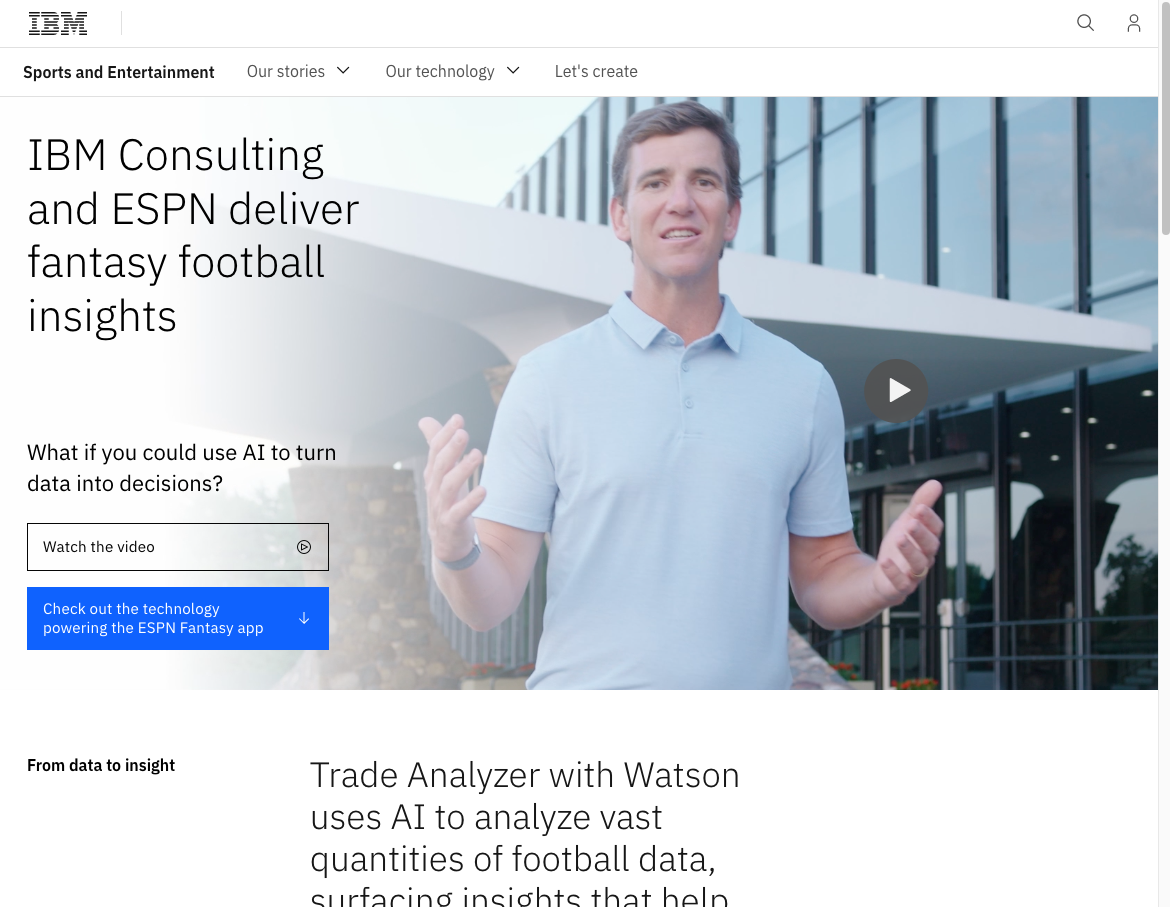The image size is (1170, 907).
Task: Open the search magnifier icon
Action: (1085, 23)
